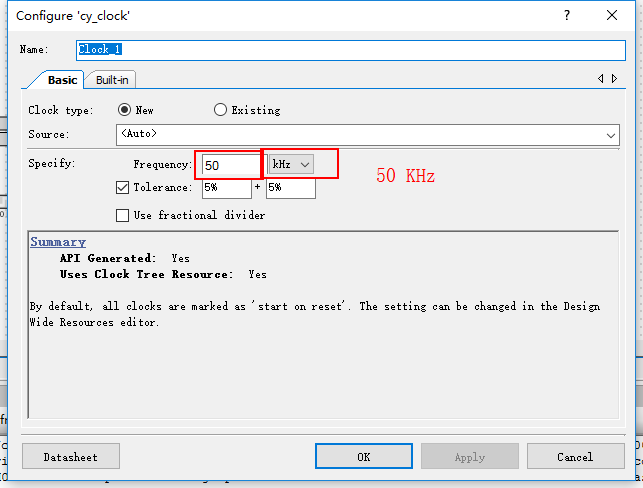643x488 pixels.
Task: Switch to the Basic tab
Action: [62, 80]
